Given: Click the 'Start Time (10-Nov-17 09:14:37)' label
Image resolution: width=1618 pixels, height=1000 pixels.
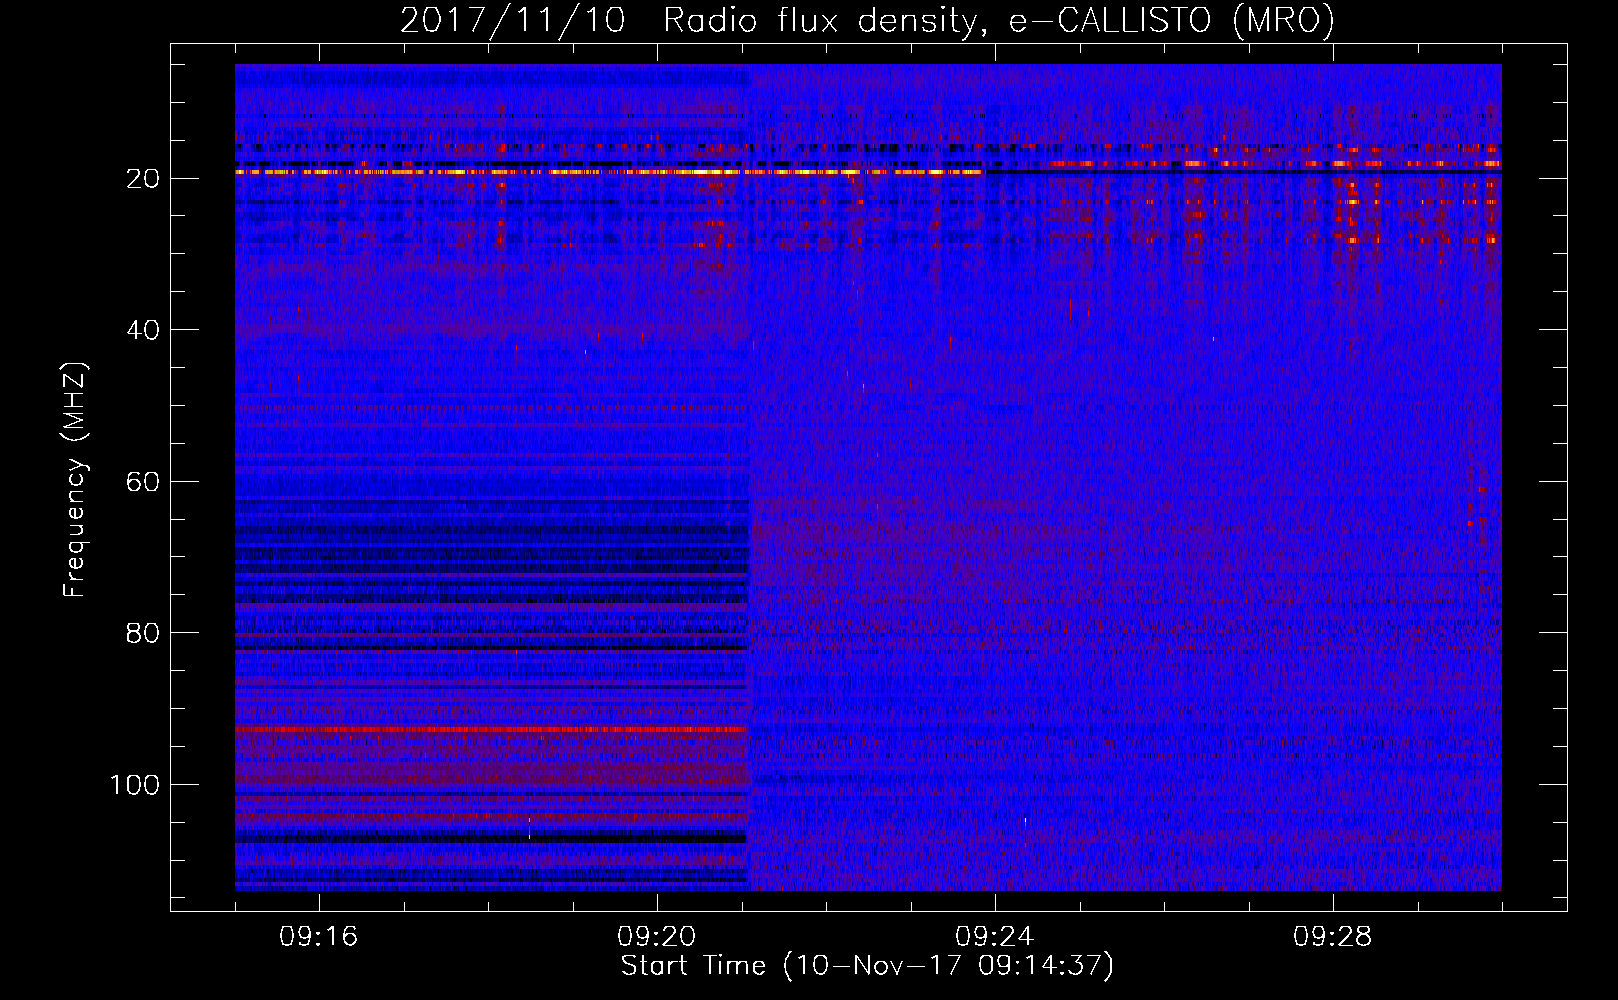Looking at the screenshot, I should 867,966.
